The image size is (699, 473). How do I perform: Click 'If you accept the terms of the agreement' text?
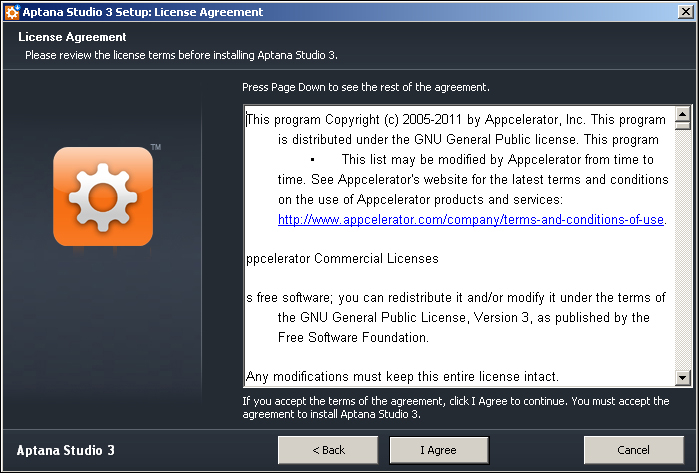pyautogui.click(x=456, y=407)
